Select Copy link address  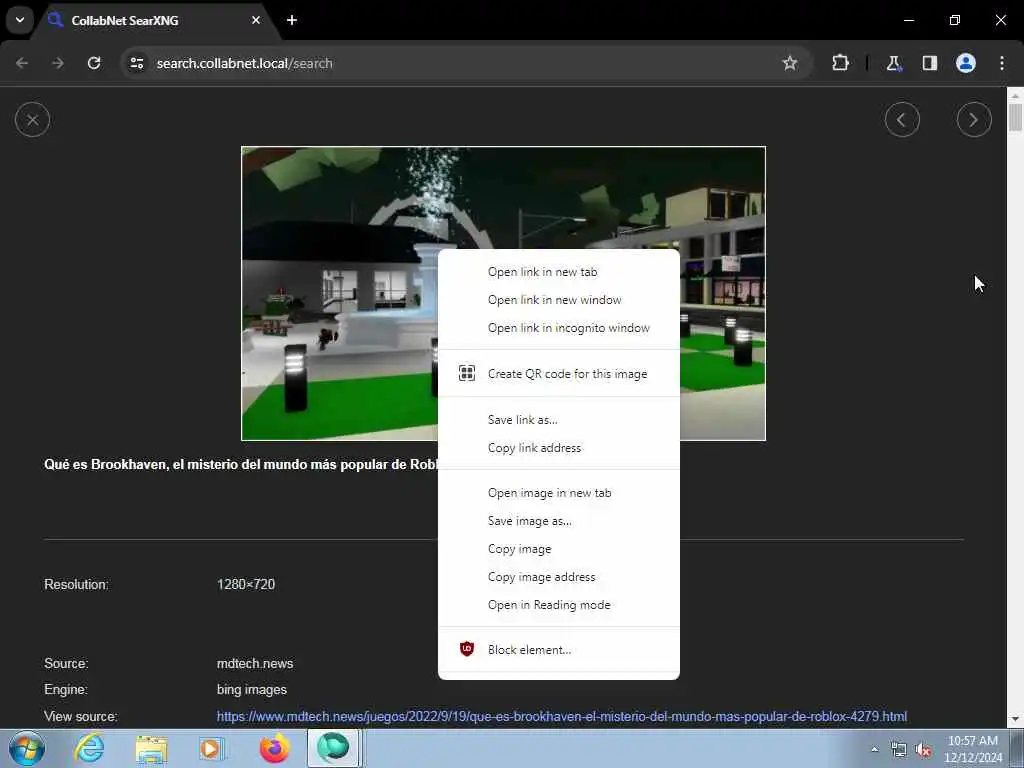coord(558,448)
